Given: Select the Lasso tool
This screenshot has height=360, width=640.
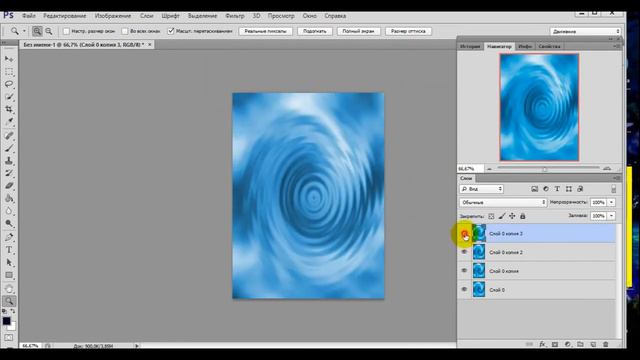Looking at the screenshot, I should [x=9, y=84].
